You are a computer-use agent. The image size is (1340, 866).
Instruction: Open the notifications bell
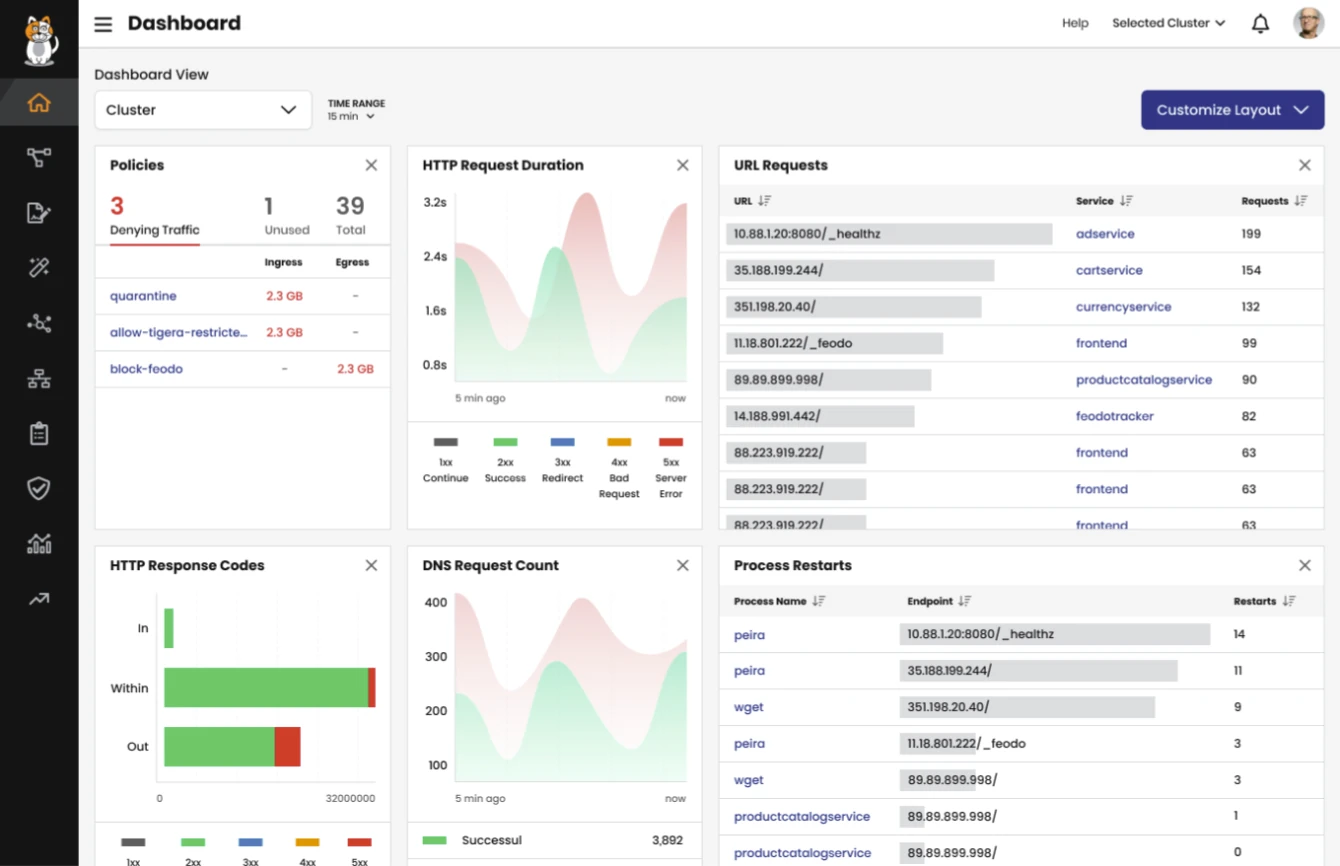(x=1260, y=24)
